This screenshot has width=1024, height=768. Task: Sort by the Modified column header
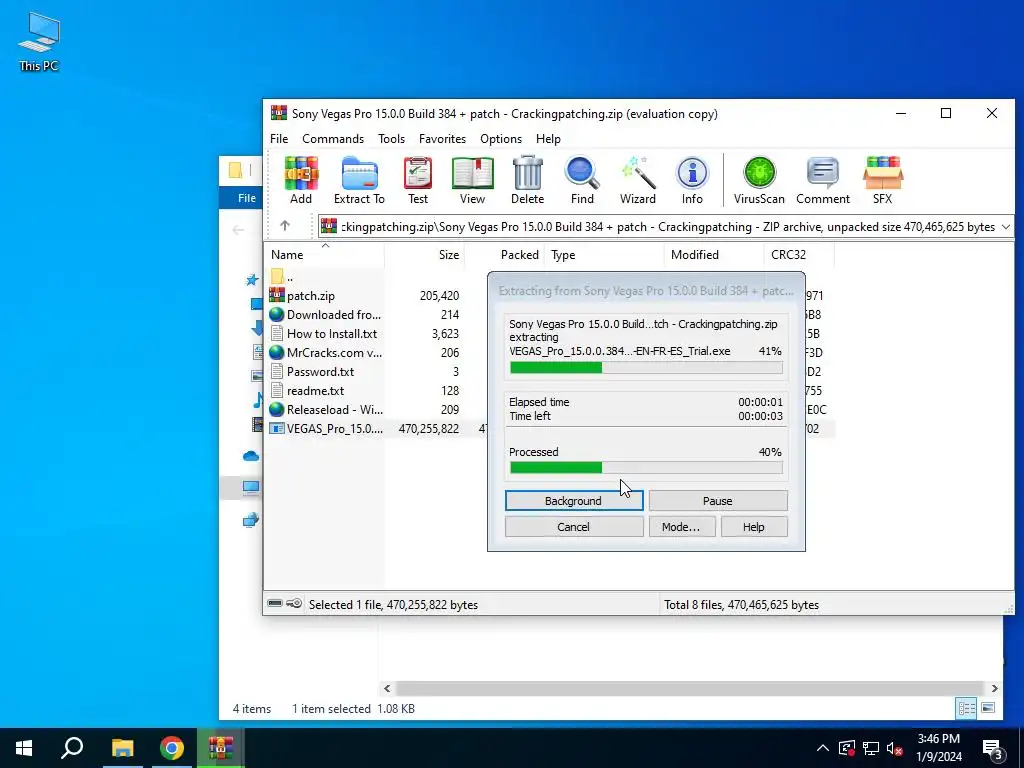point(714,255)
